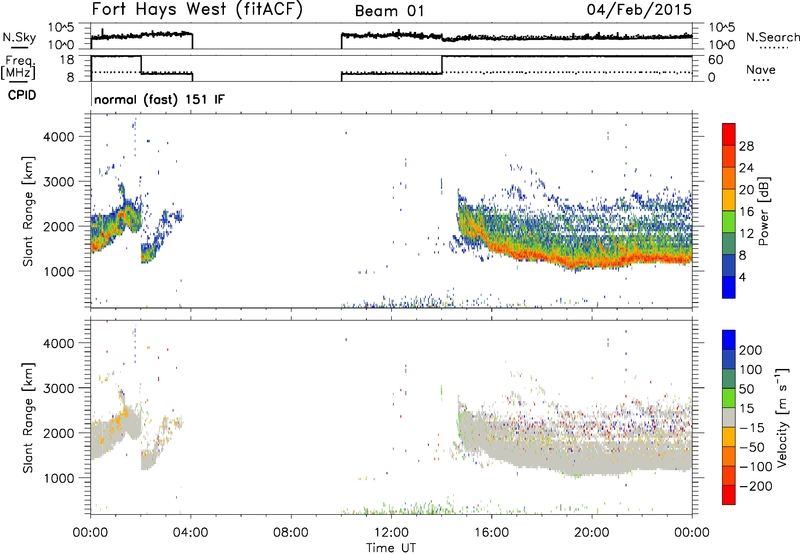Select the '-200' label on velocity colorbar
Screen dimensions: 800x554
pos(756,486)
